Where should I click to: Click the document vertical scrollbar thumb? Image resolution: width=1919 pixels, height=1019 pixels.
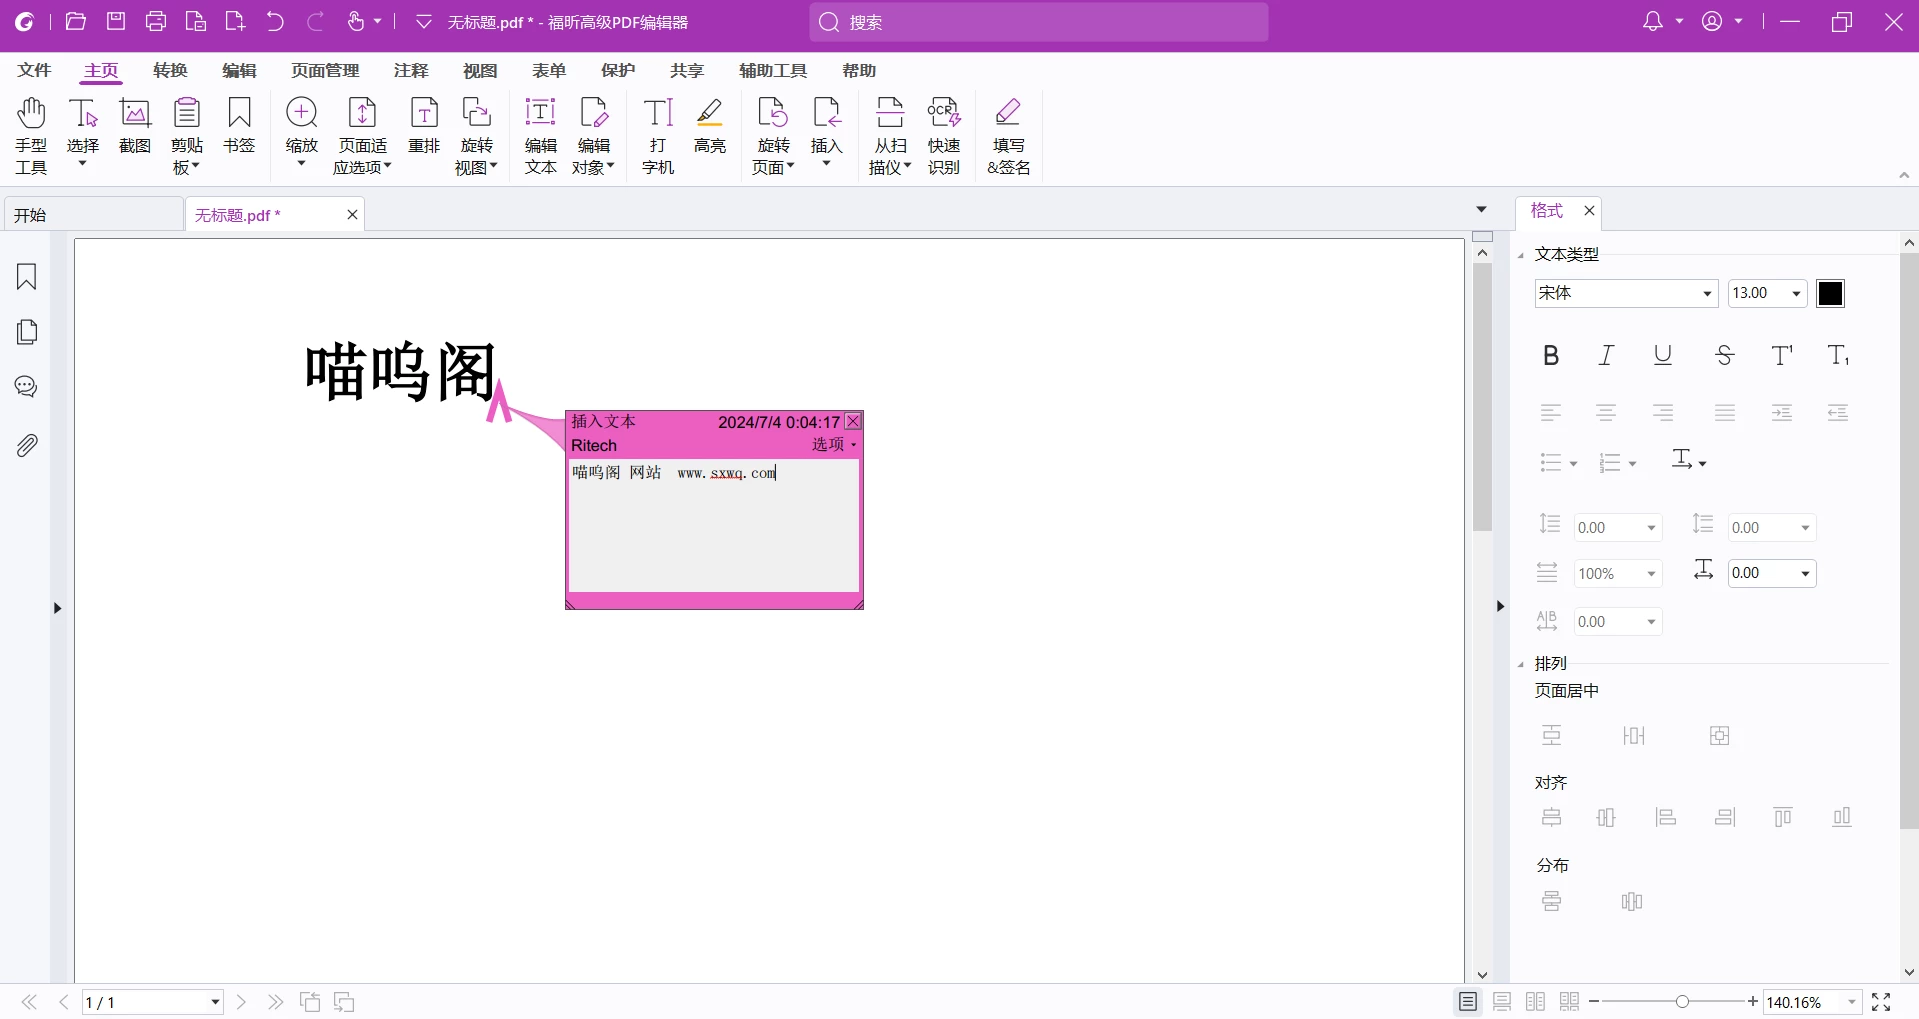tap(1482, 396)
